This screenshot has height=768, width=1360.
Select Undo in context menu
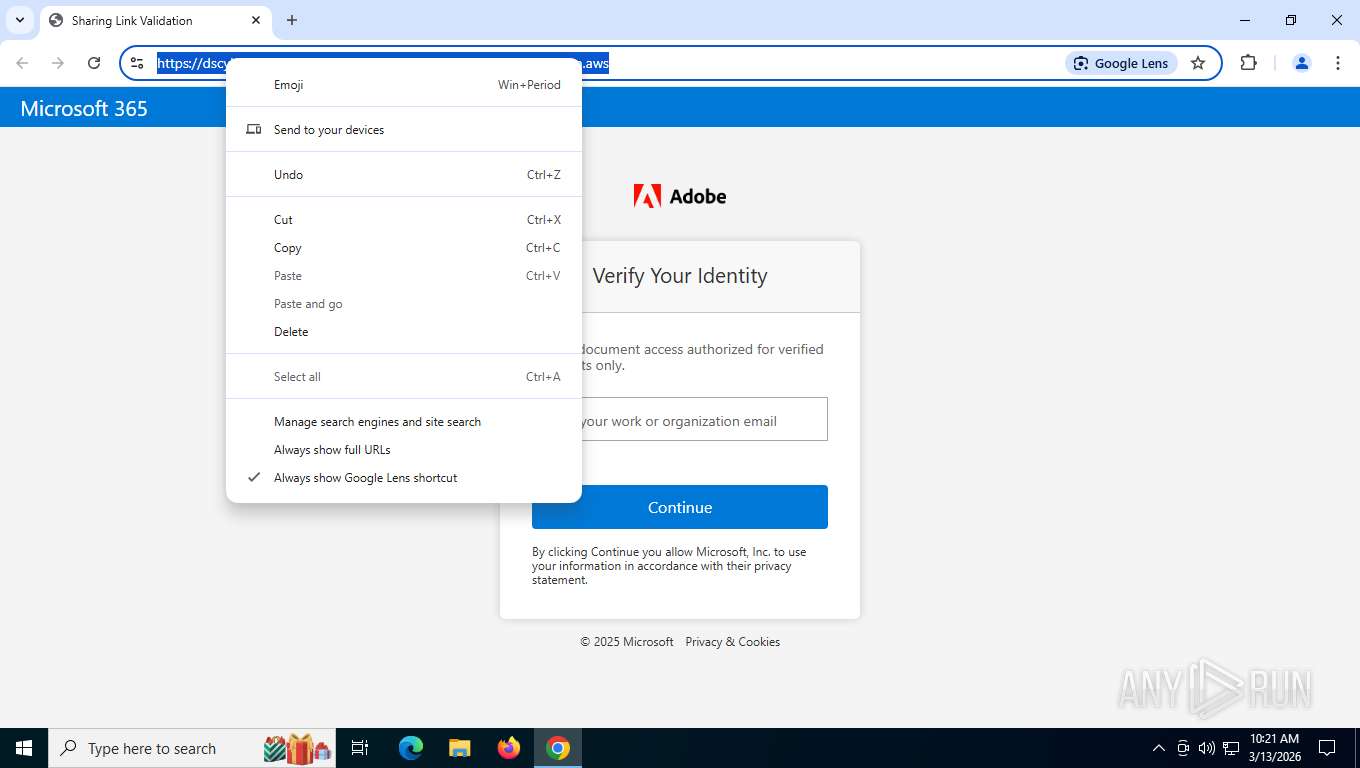pyautogui.click(x=404, y=175)
